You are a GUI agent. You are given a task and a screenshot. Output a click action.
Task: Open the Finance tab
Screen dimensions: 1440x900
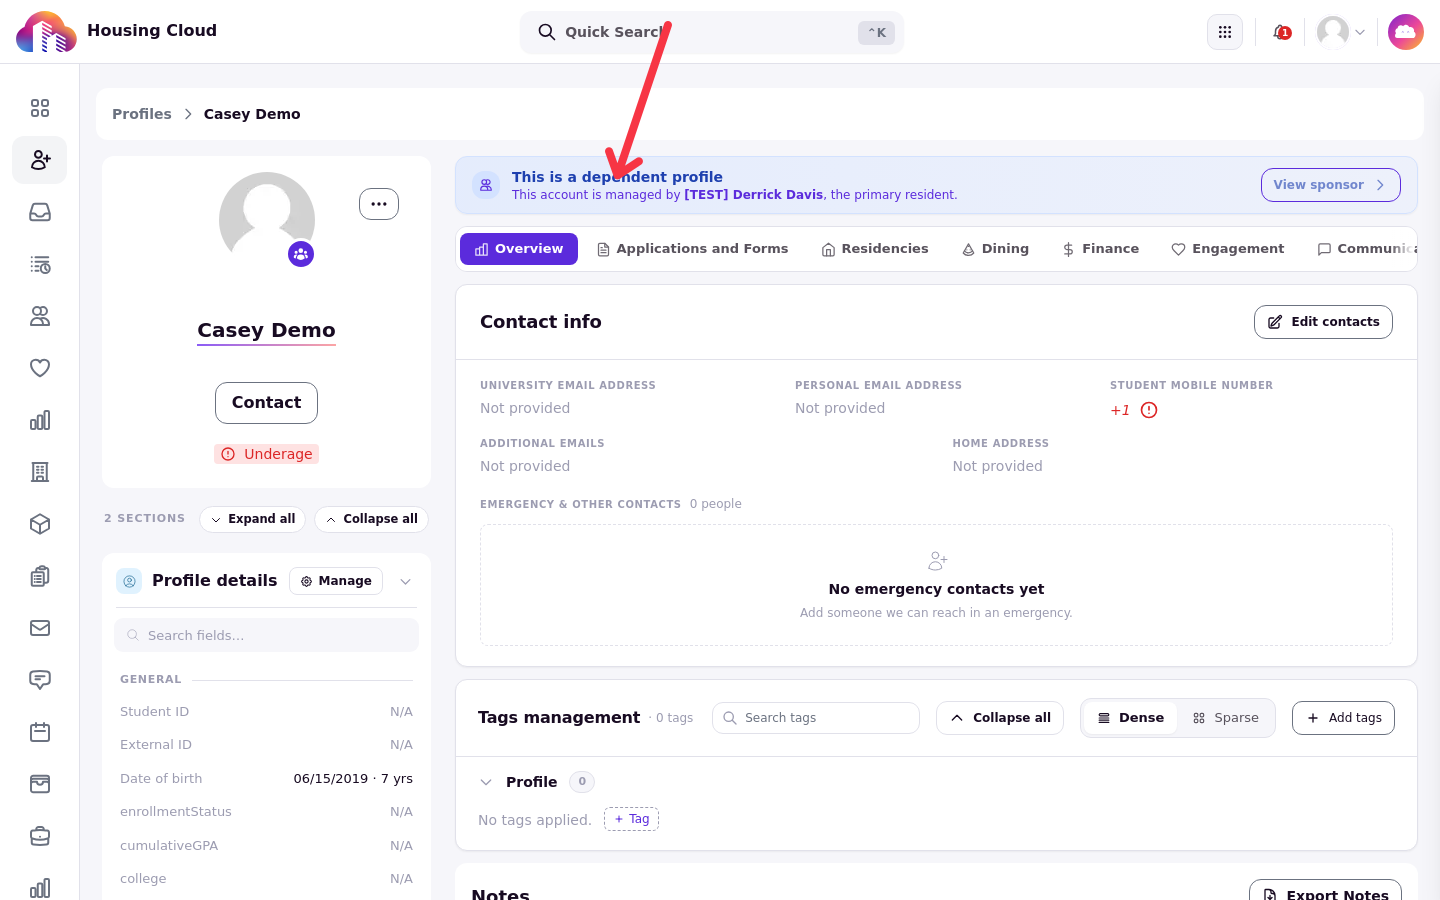pos(1100,249)
